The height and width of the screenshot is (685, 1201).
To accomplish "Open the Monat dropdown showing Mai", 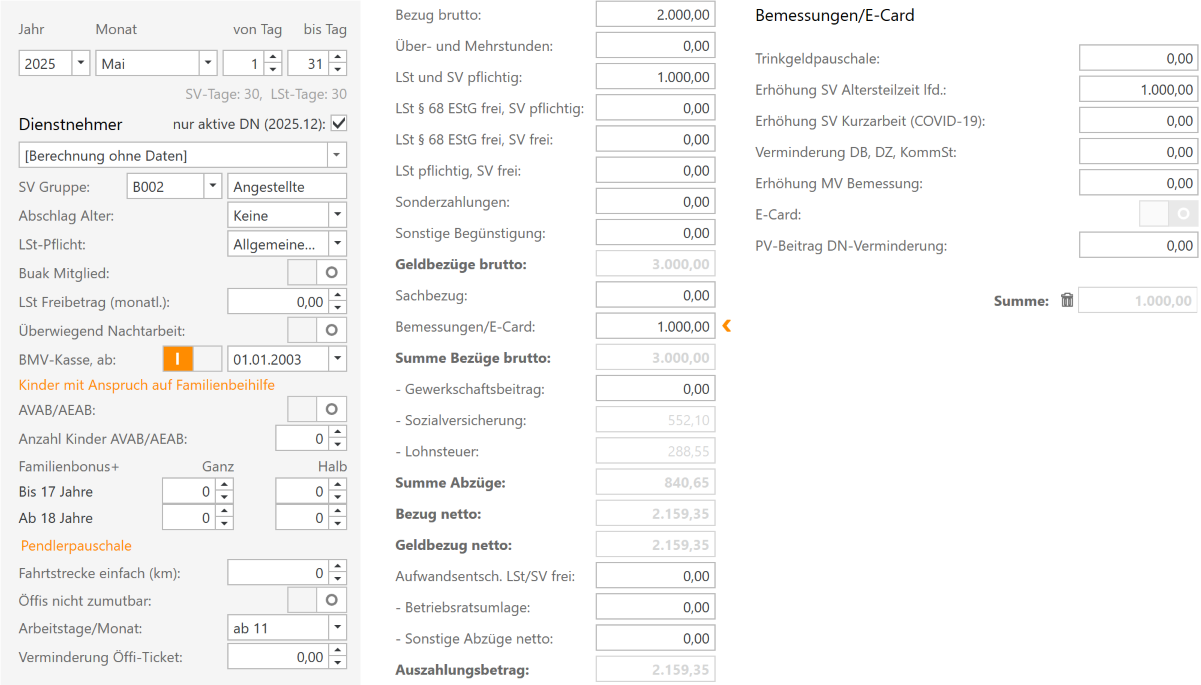I will (208, 62).
